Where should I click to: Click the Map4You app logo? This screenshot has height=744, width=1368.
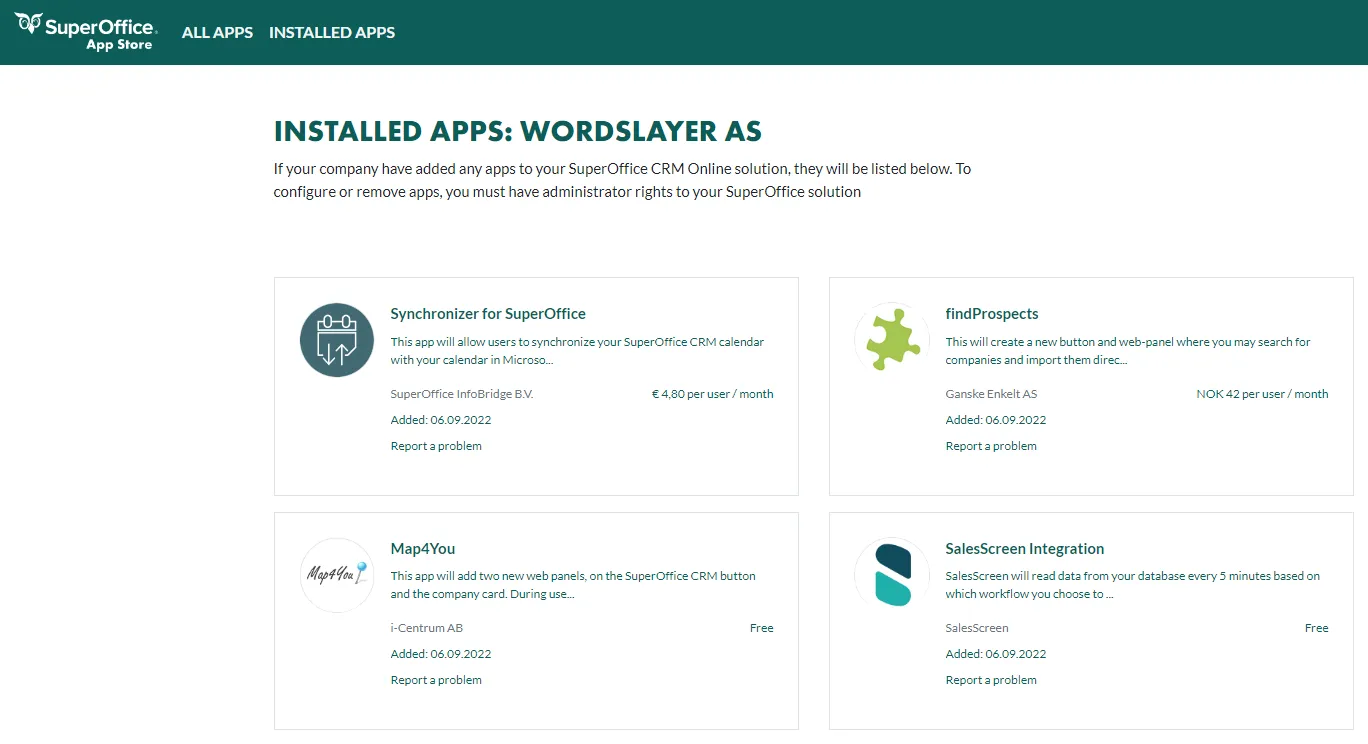tap(337, 575)
